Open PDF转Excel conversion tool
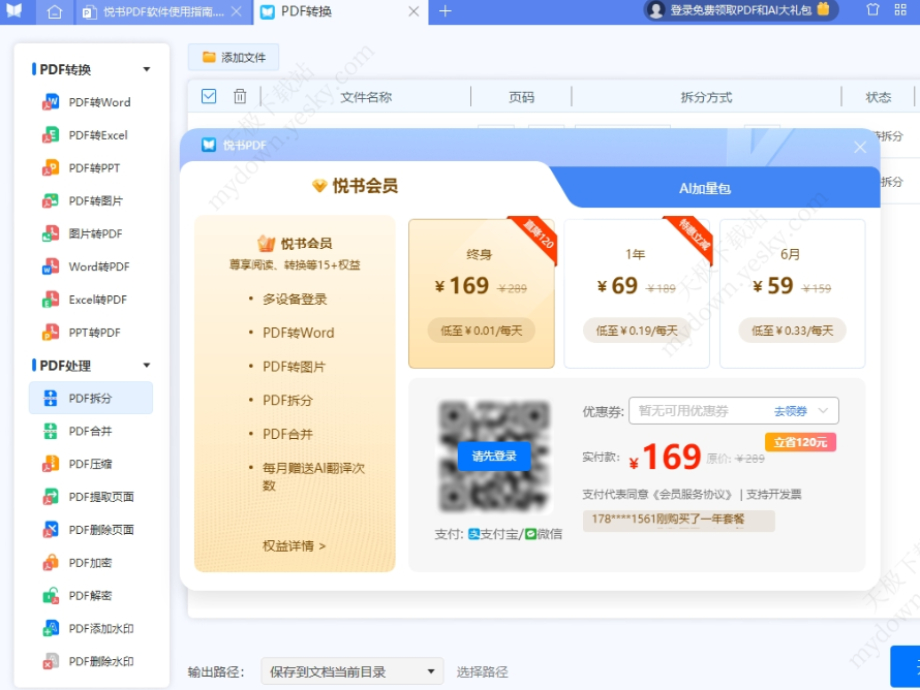Viewport: 920px width, 690px height. (86, 135)
